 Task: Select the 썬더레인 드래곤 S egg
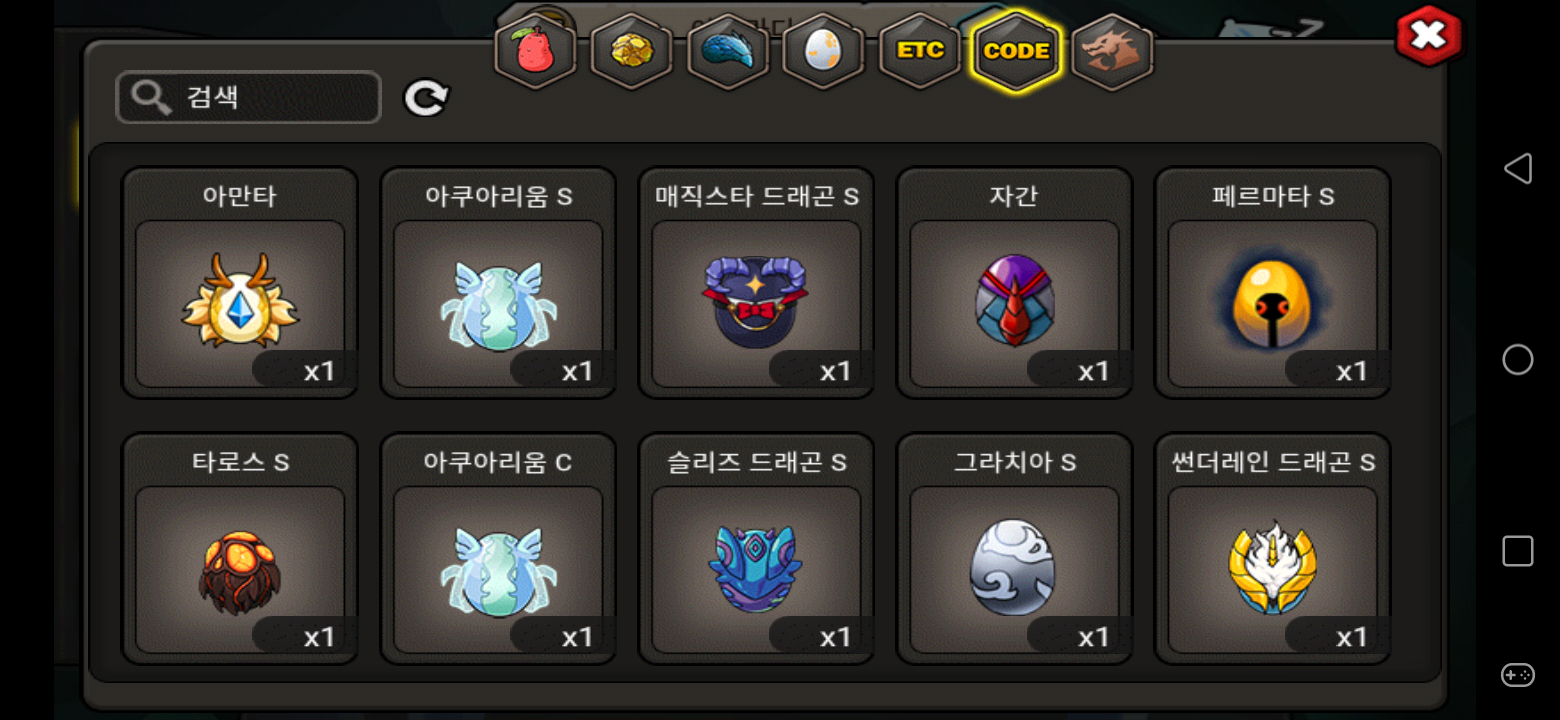click(x=1272, y=549)
